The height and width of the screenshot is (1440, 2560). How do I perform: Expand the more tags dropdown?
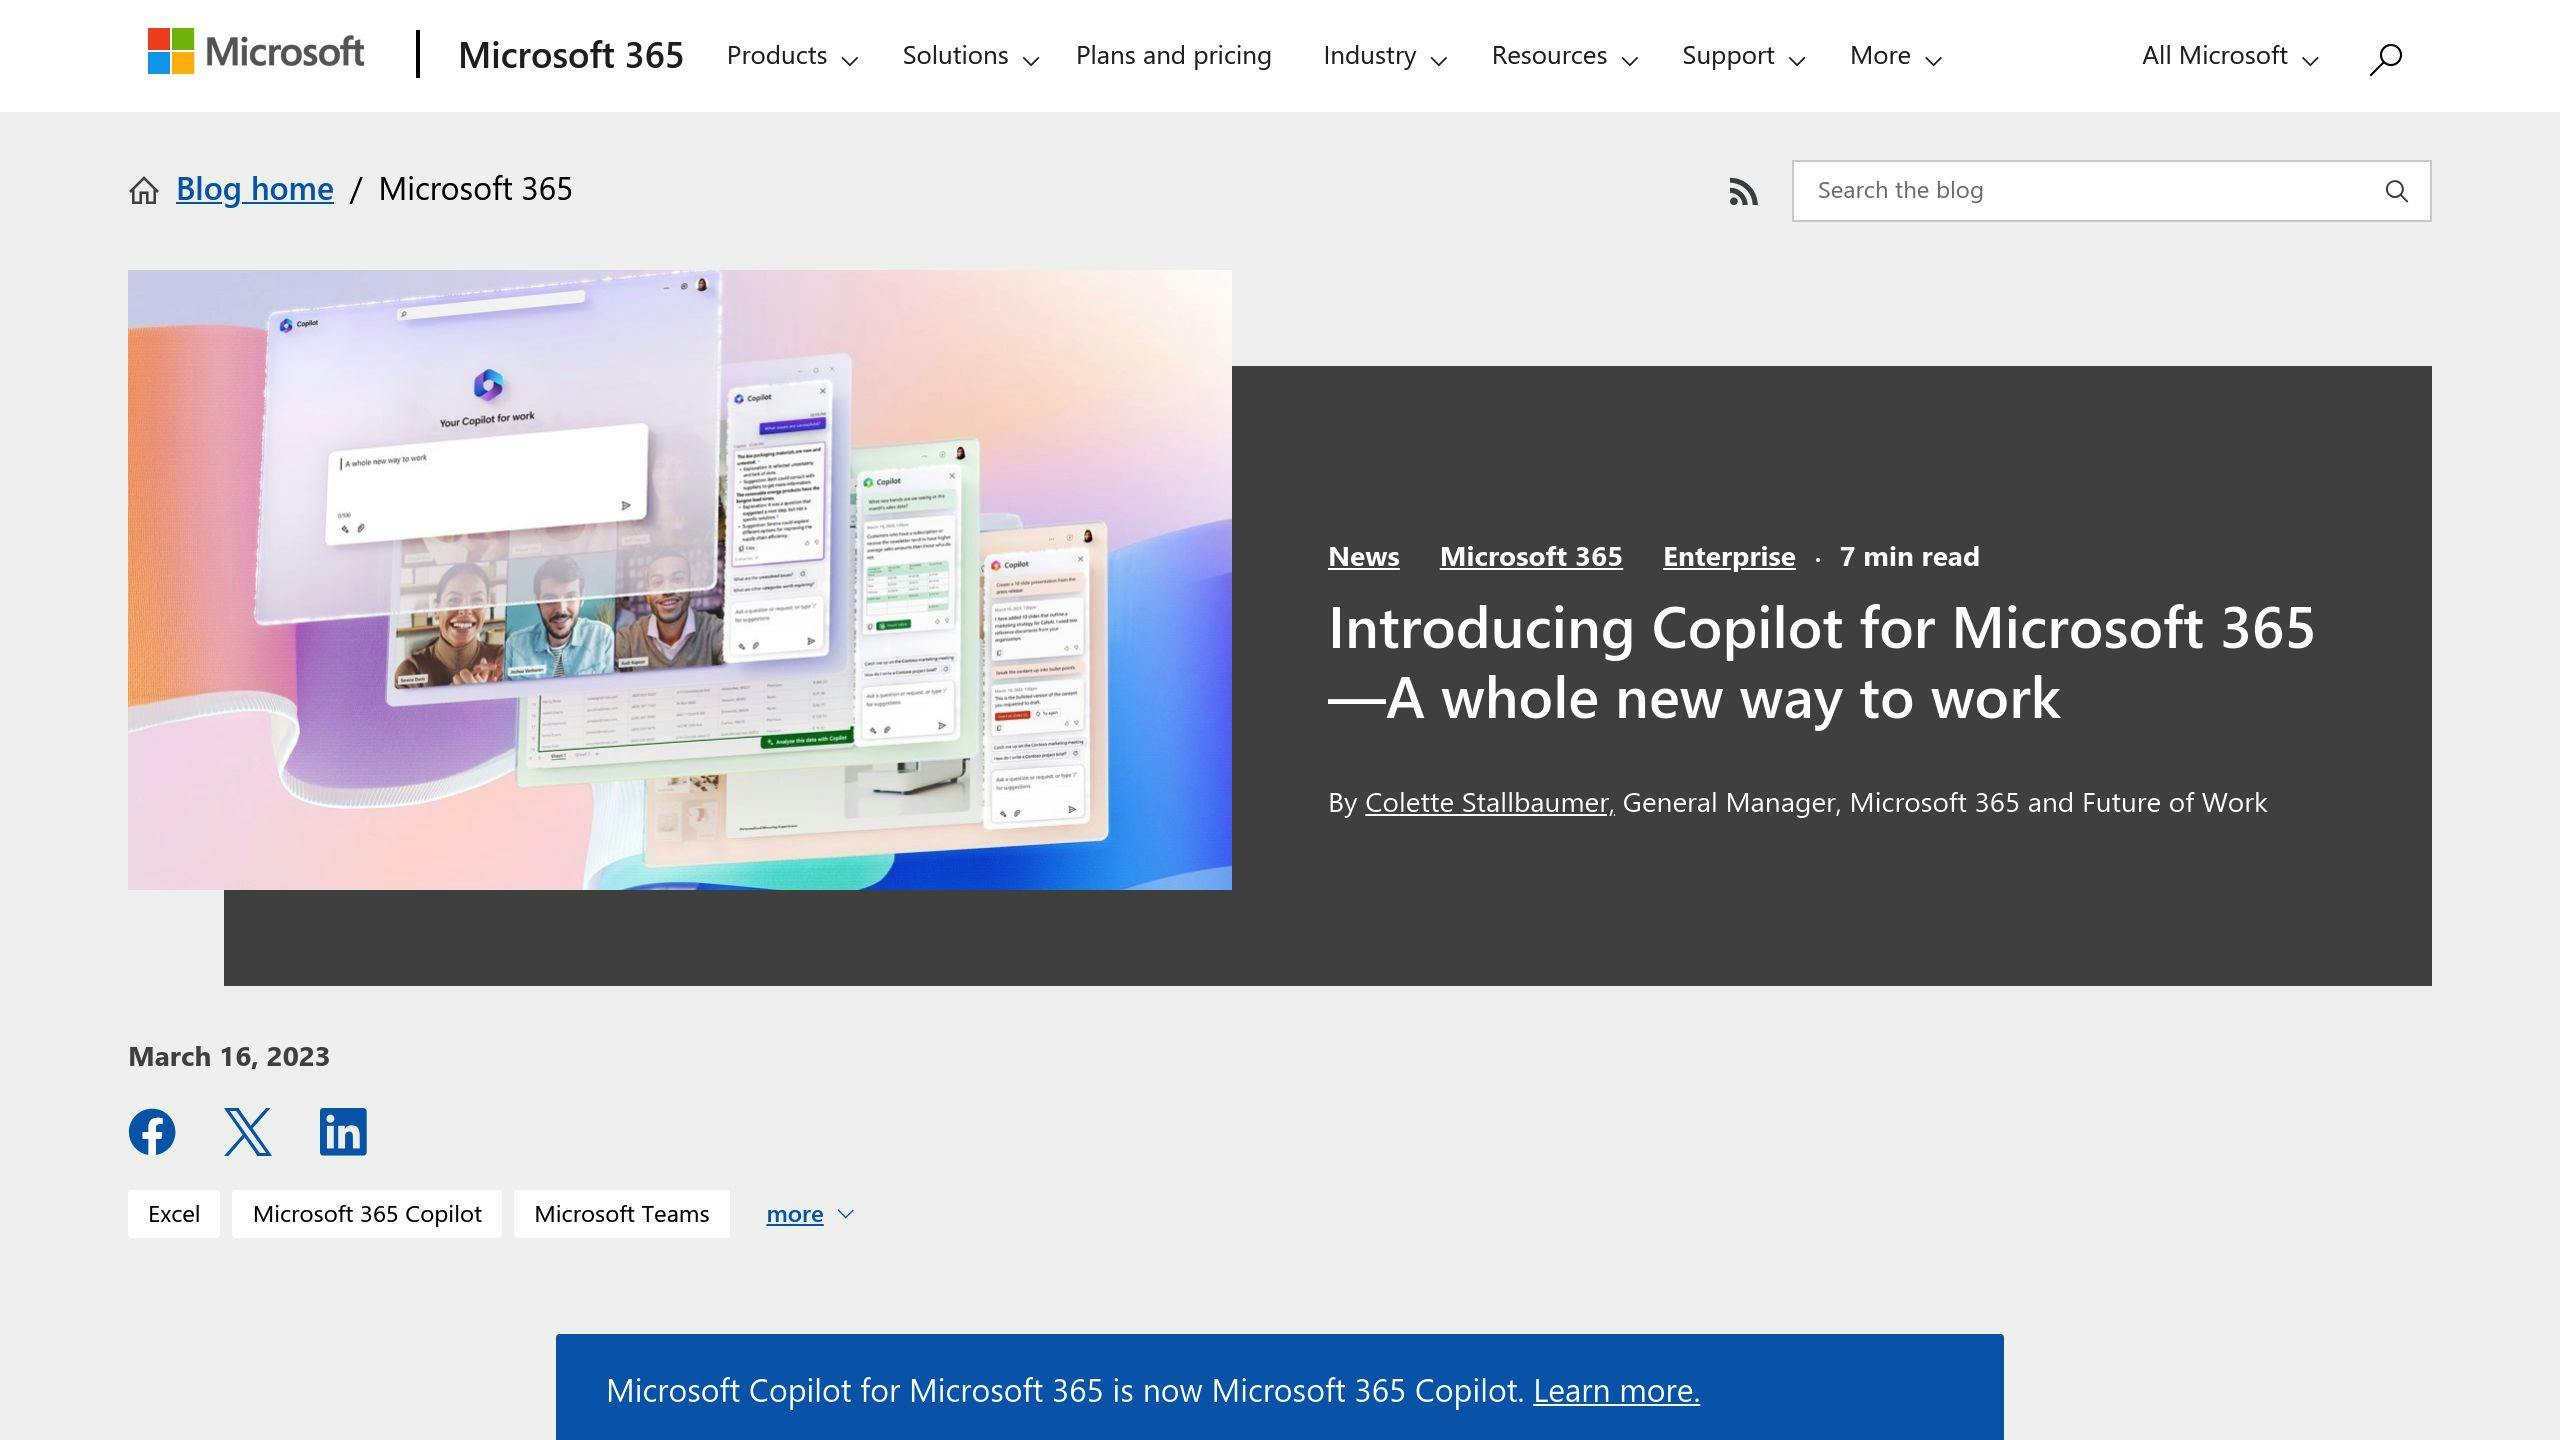[811, 1213]
